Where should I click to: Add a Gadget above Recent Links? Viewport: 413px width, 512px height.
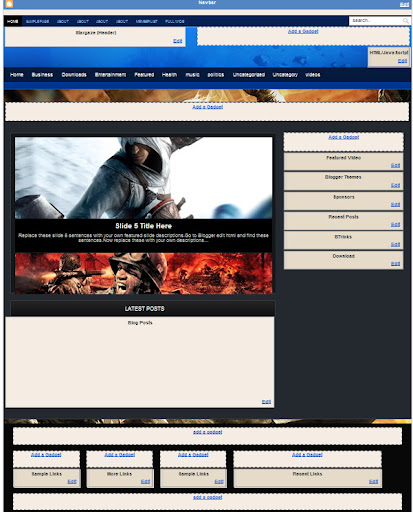pyautogui.click(x=307, y=455)
